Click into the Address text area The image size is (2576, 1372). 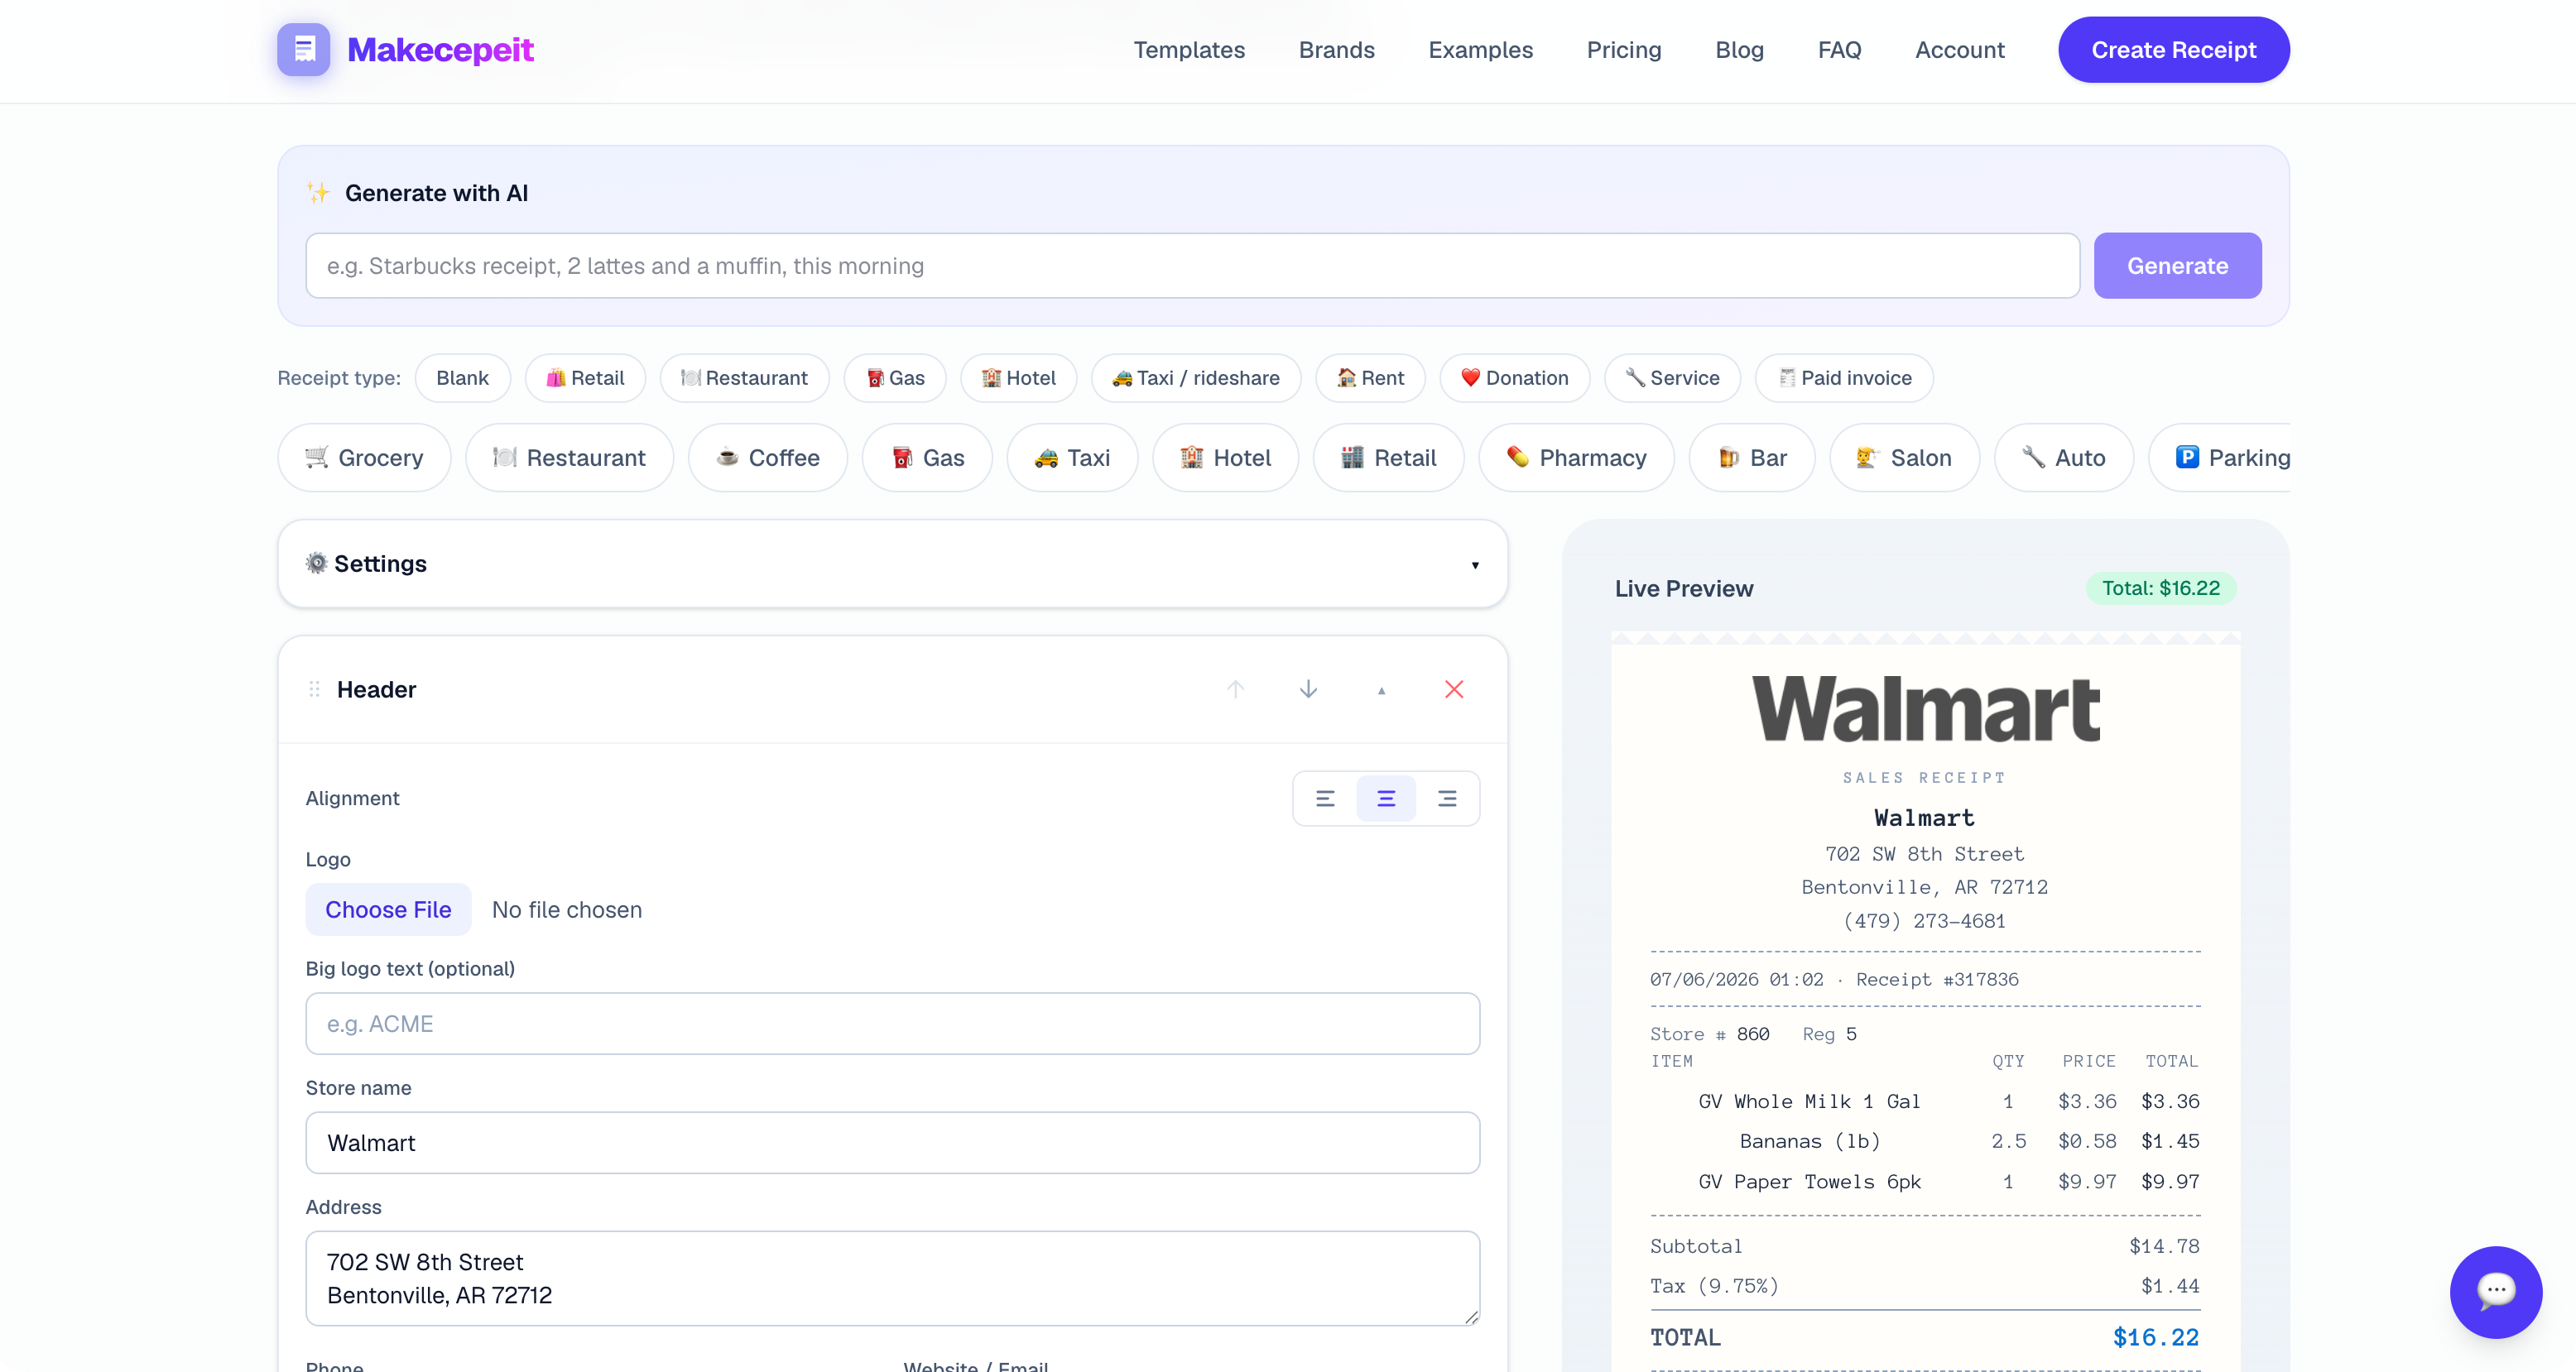(x=892, y=1278)
